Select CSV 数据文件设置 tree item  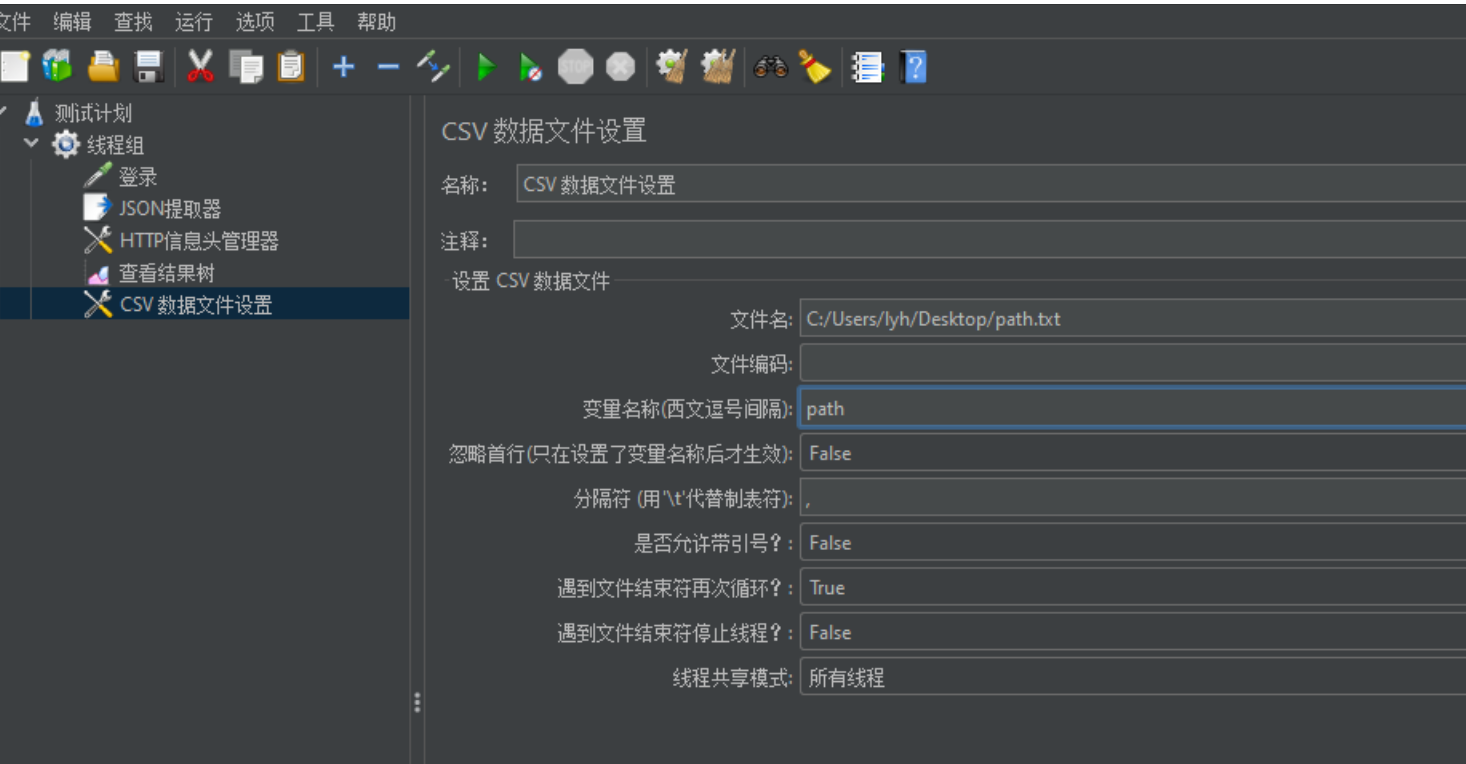click(196, 305)
